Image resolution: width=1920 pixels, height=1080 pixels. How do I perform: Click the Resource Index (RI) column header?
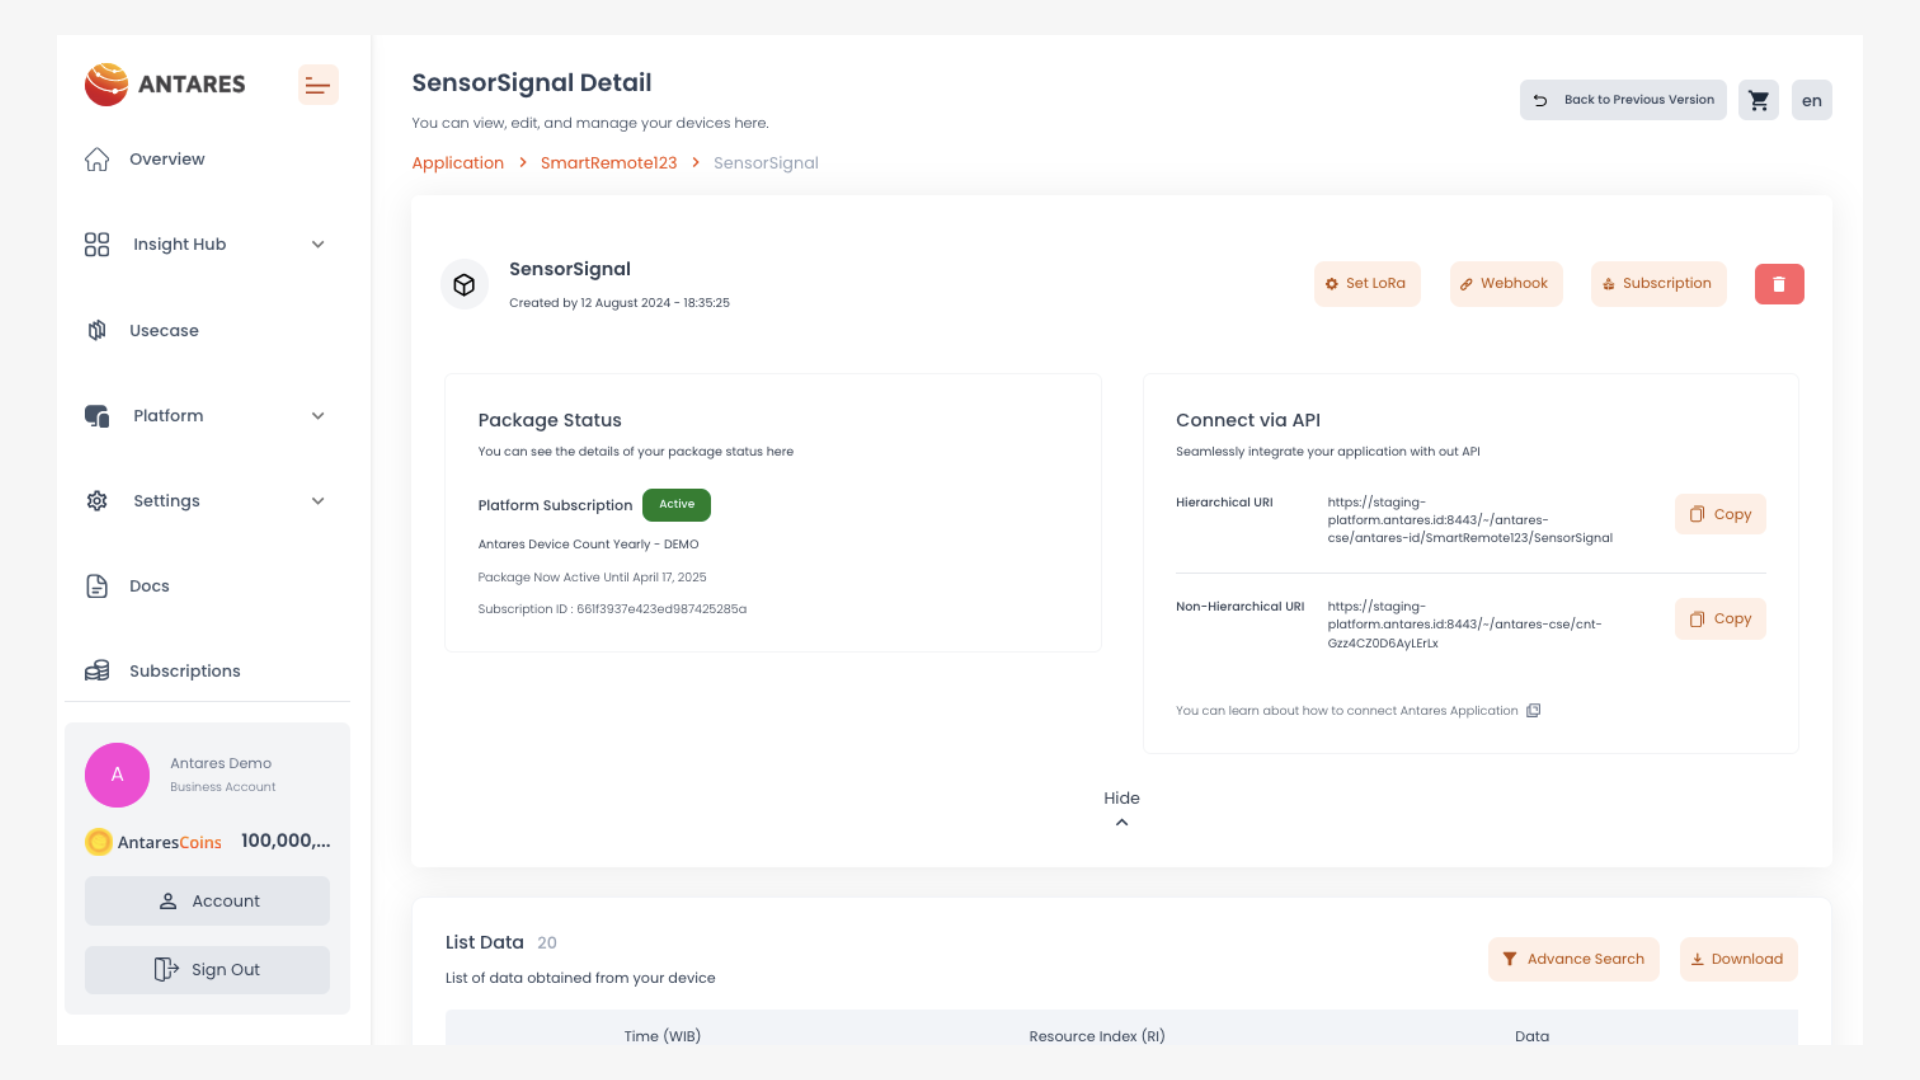pos(1097,1037)
